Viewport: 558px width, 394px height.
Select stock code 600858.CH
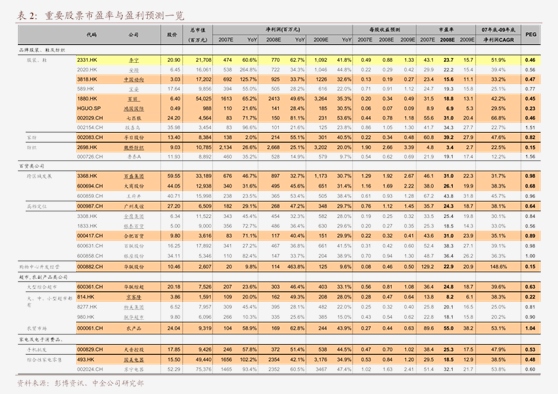90,256
